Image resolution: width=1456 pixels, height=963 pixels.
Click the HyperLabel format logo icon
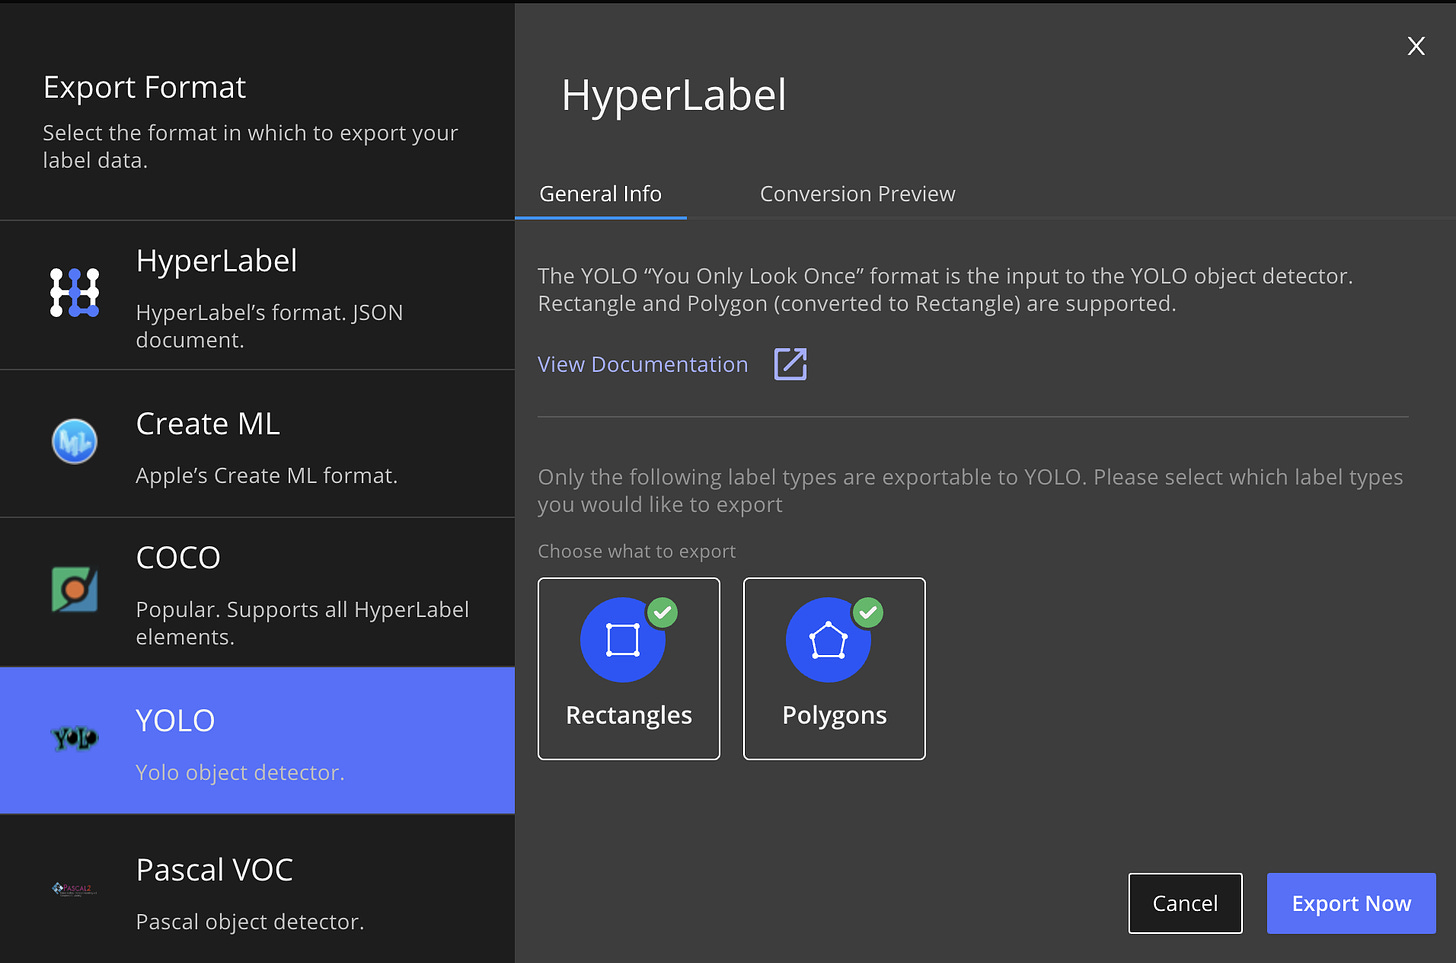pyautogui.click(x=75, y=293)
